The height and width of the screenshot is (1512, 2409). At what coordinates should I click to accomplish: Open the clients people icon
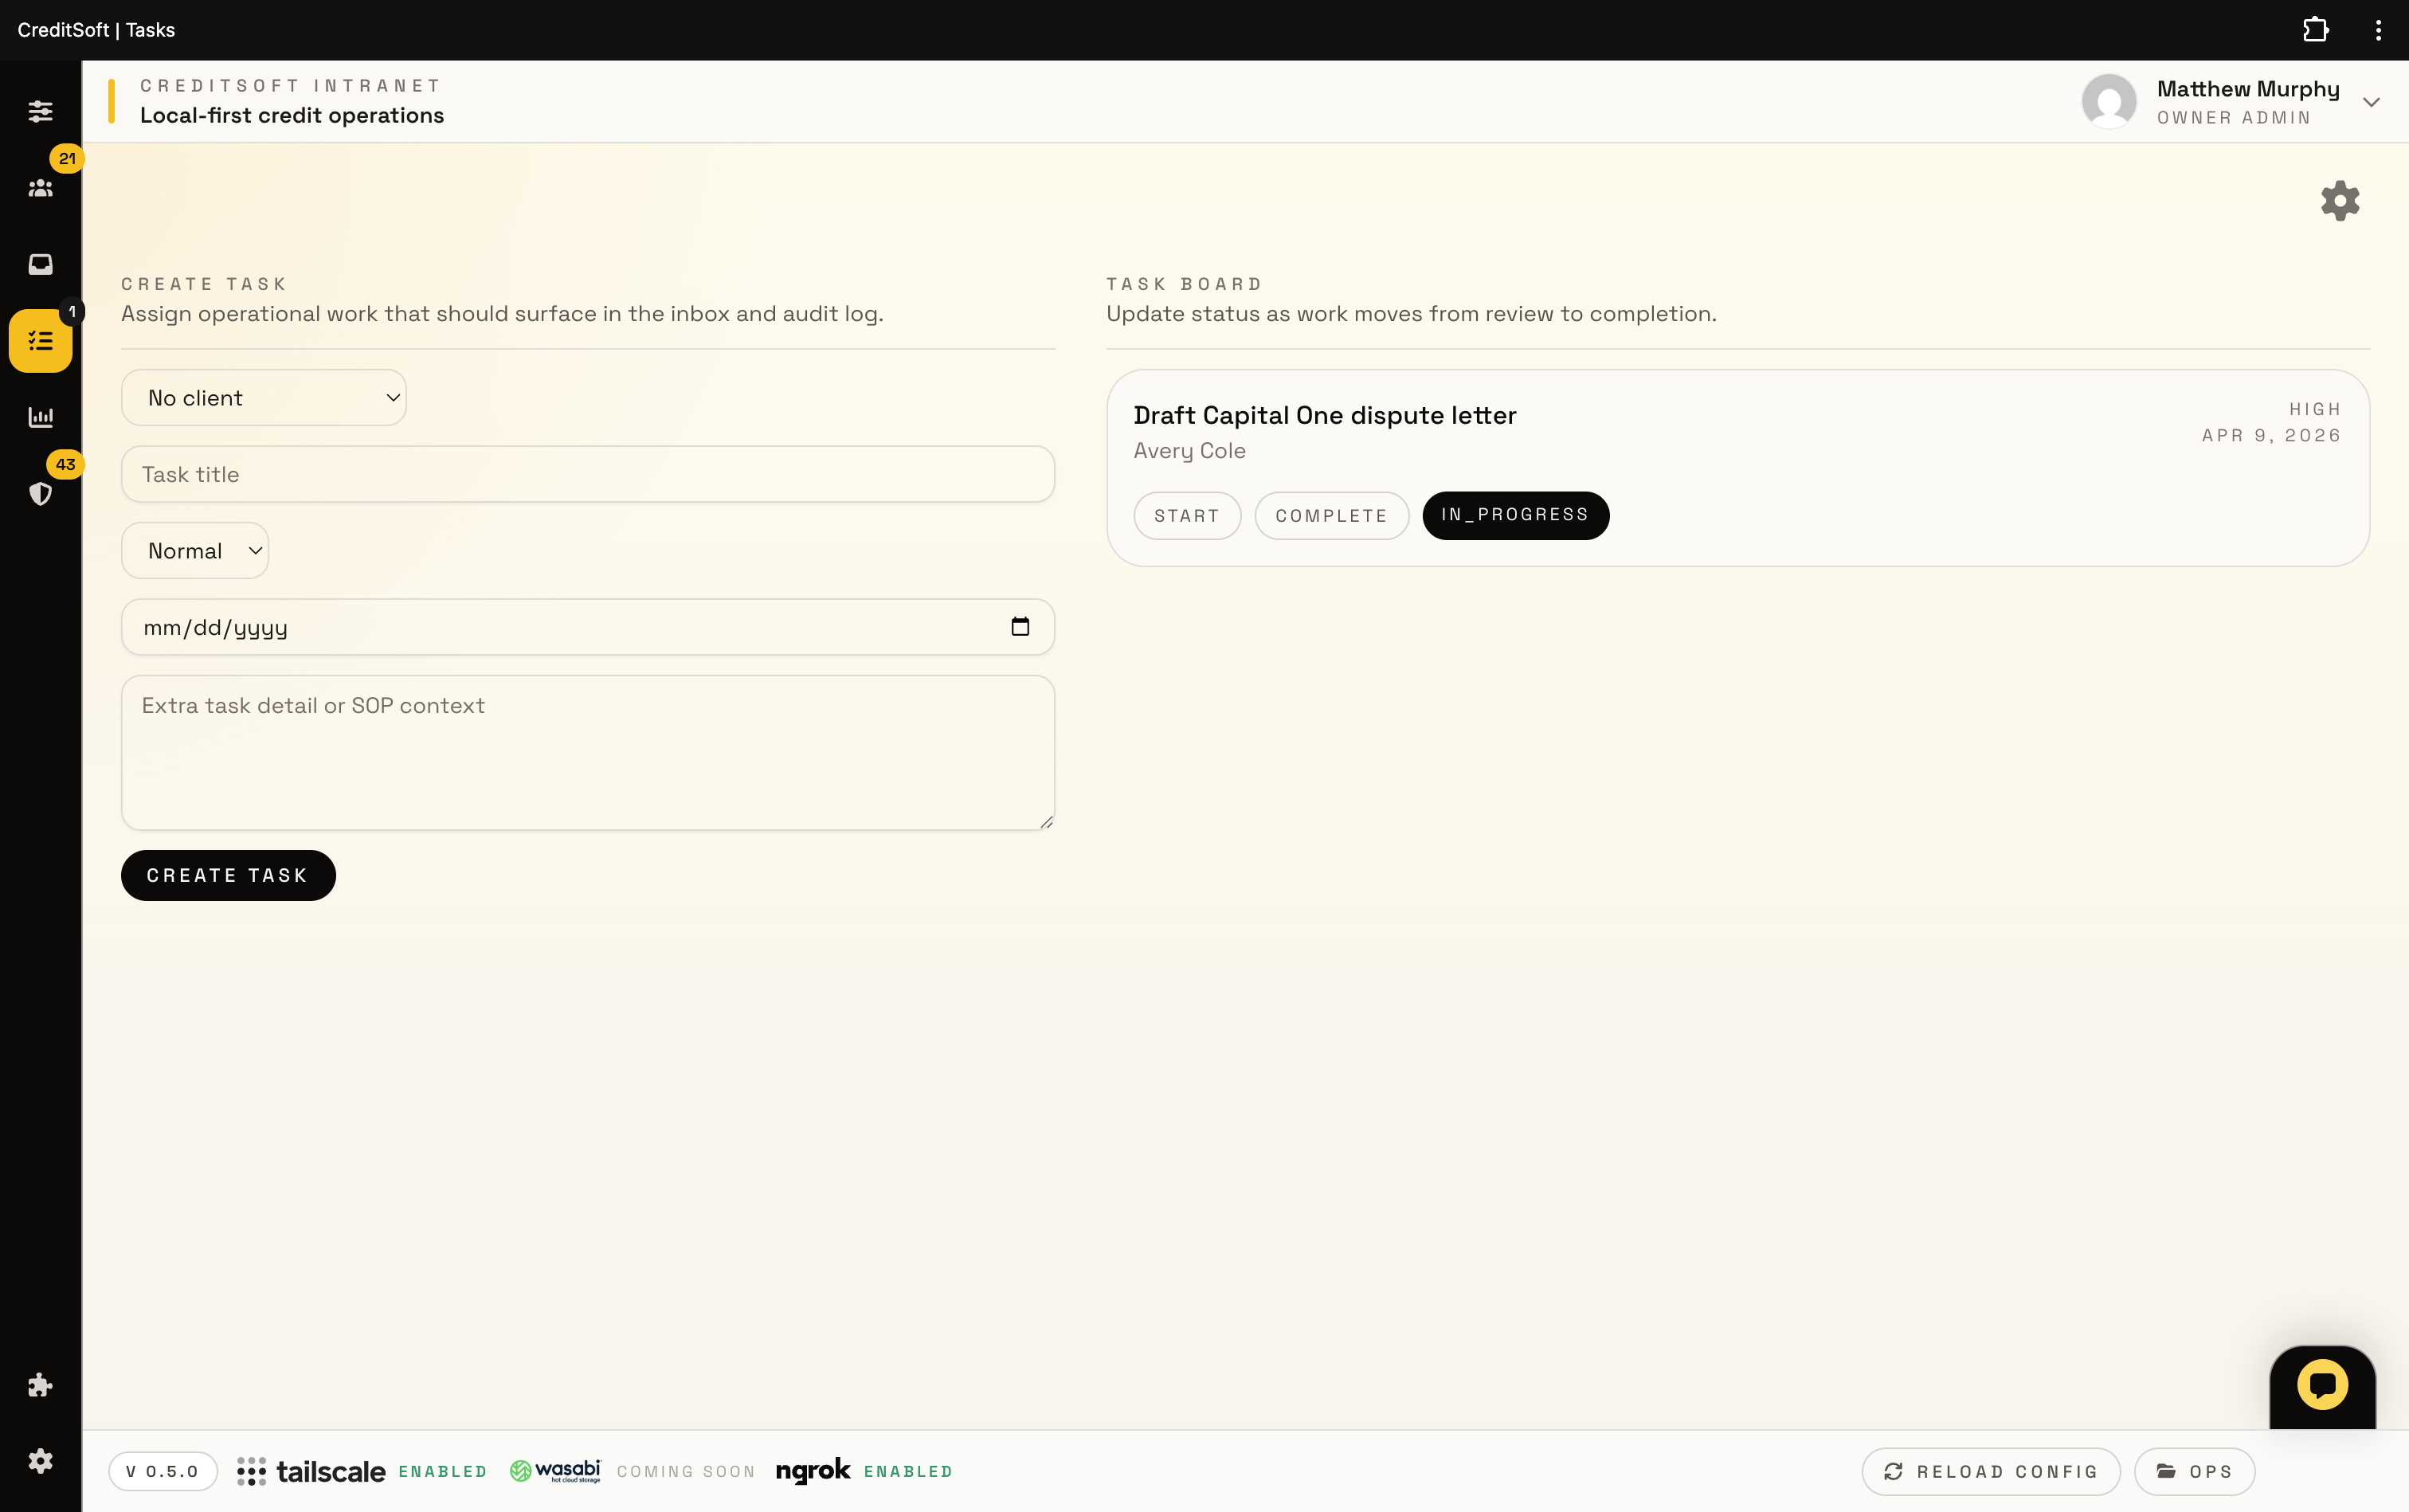(x=40, y=188)
